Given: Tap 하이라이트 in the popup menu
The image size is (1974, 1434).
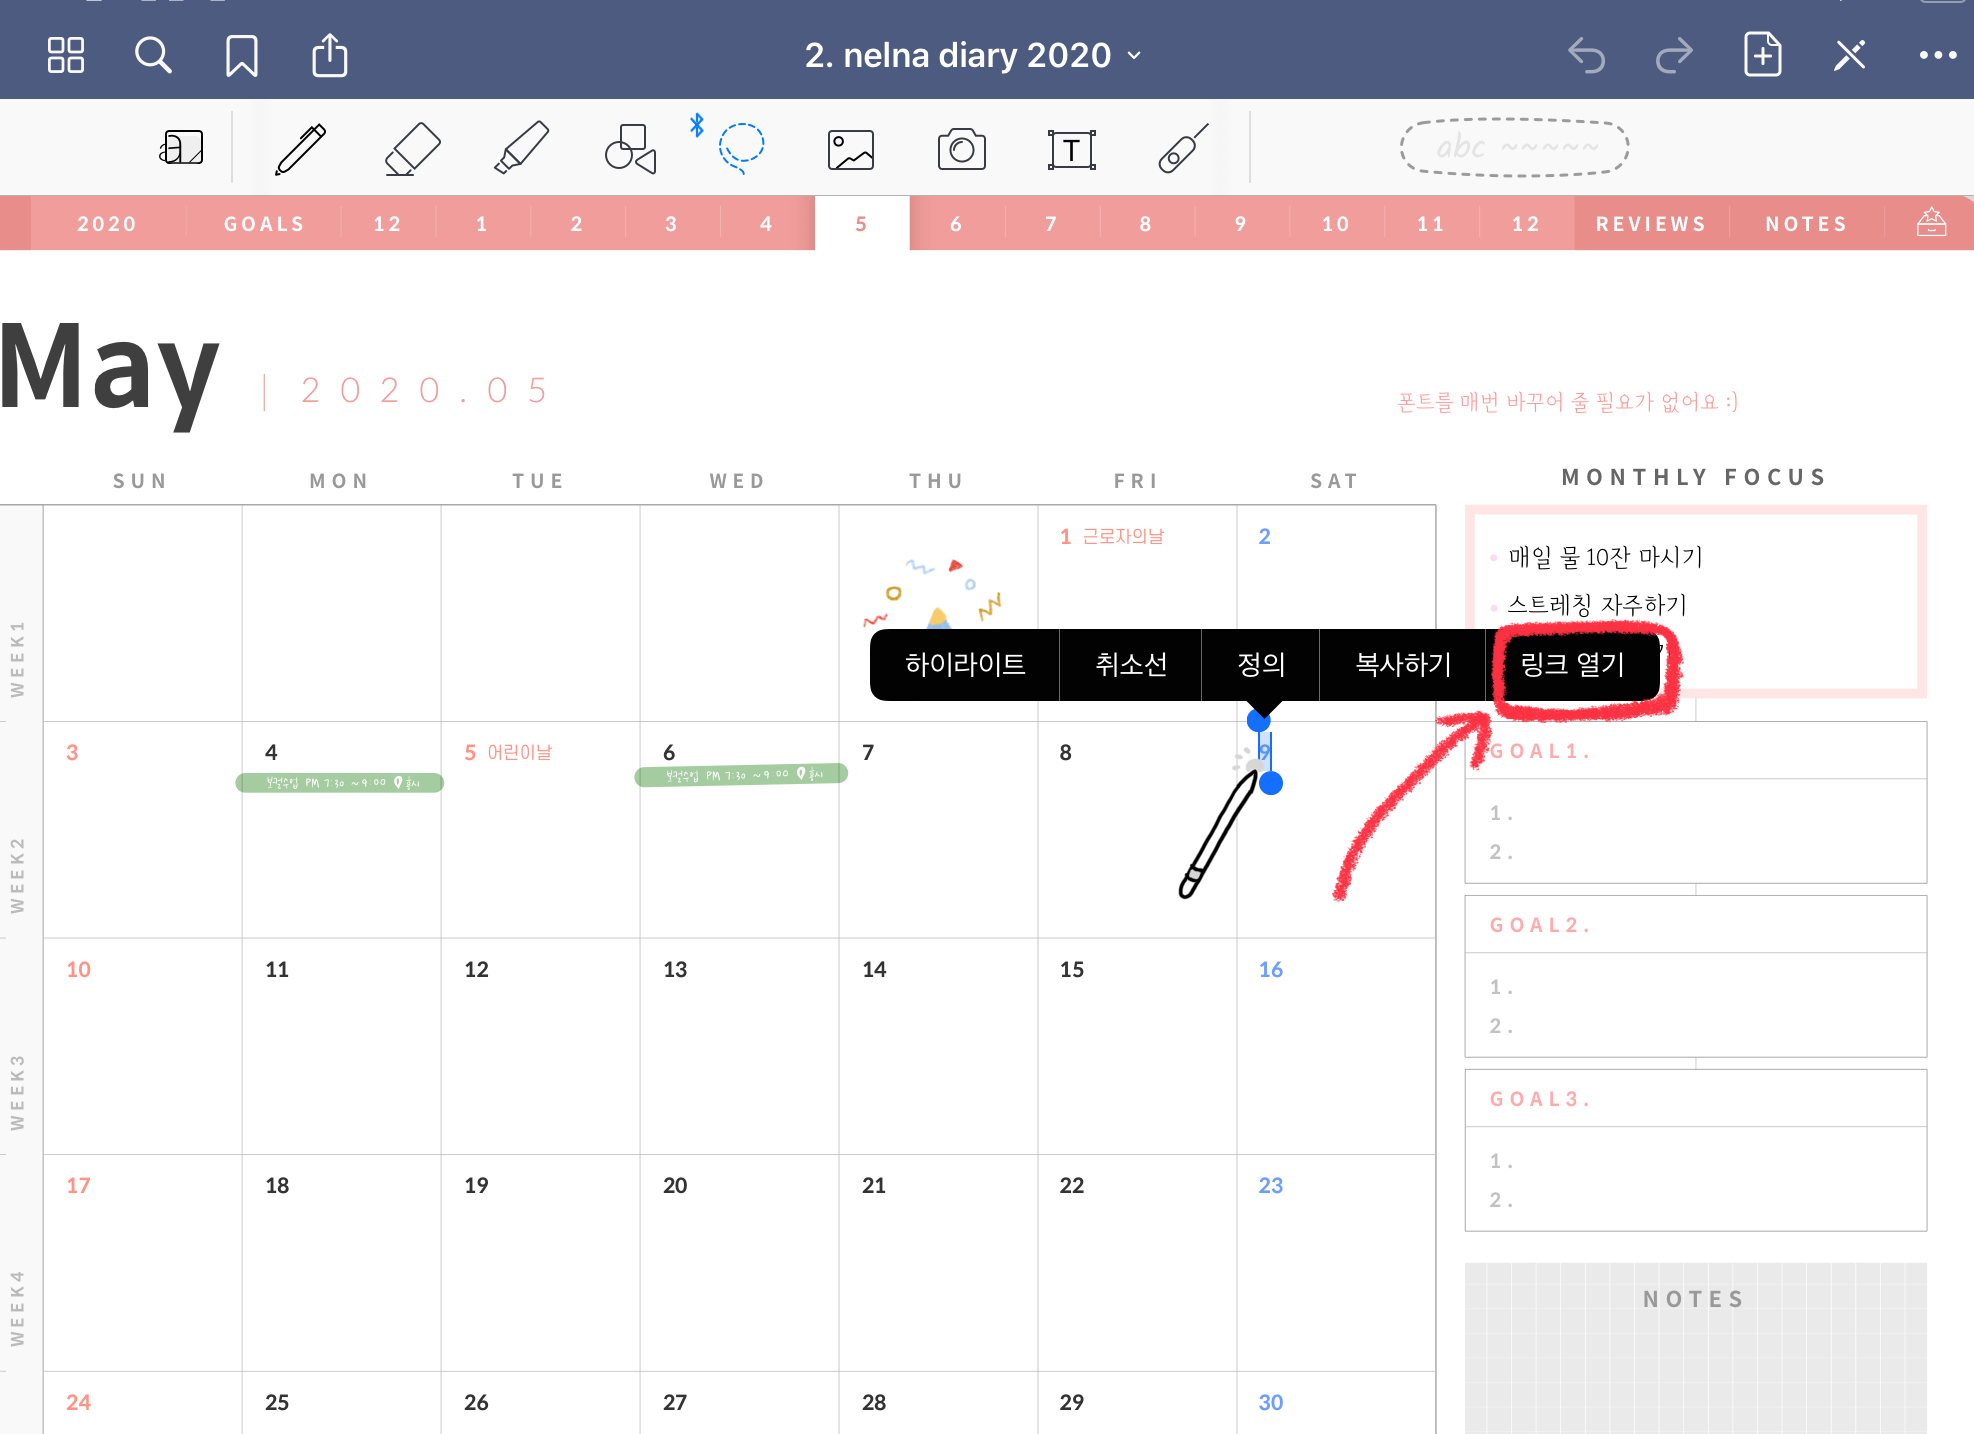Looking at the screenshot, I should click(x=964, y=665).
